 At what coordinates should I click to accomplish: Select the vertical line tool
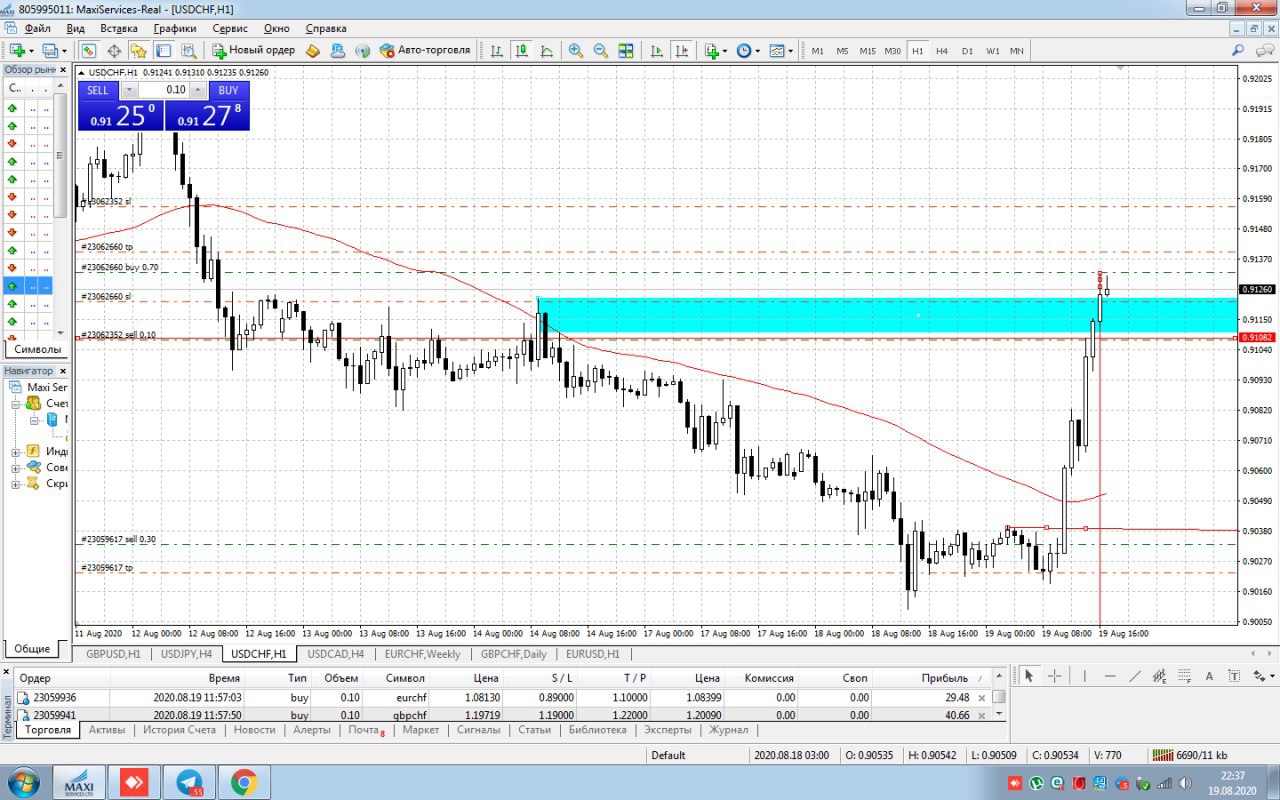(1084, 676)
